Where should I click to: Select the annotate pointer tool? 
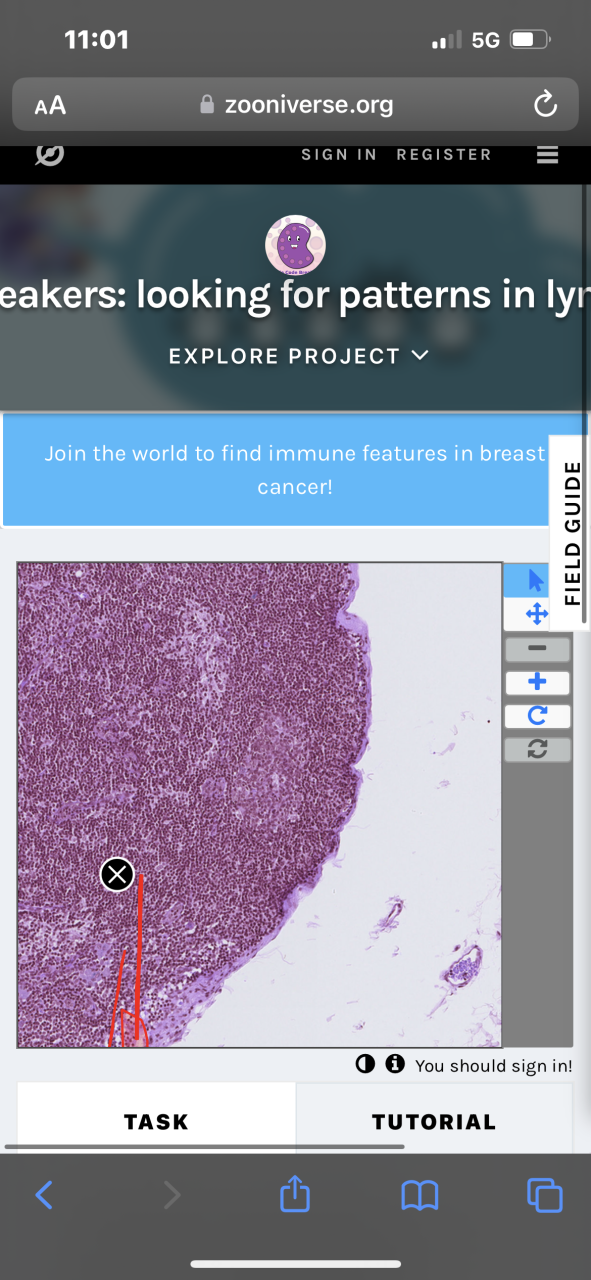[537, 580]
